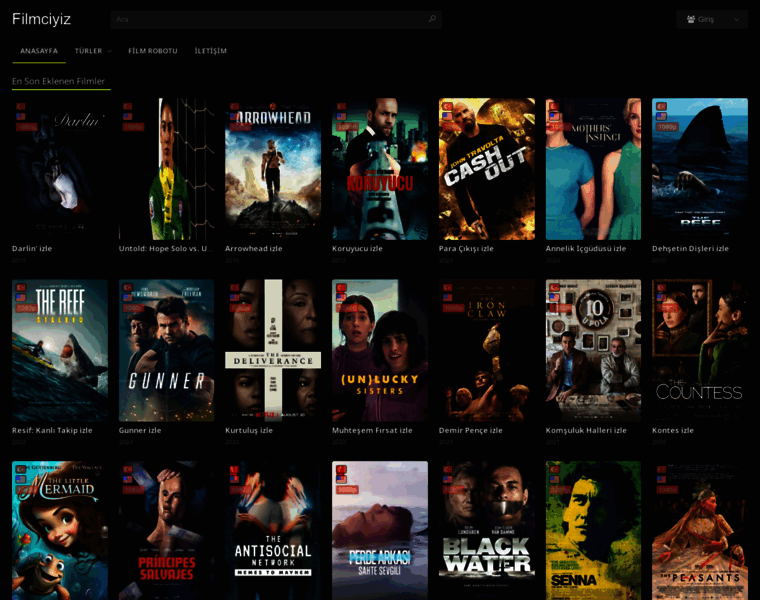This screenshot has width=760, height=600.
Task: Click the US flag icon on Little Mermaid poster
Action: tap(20, 479)
